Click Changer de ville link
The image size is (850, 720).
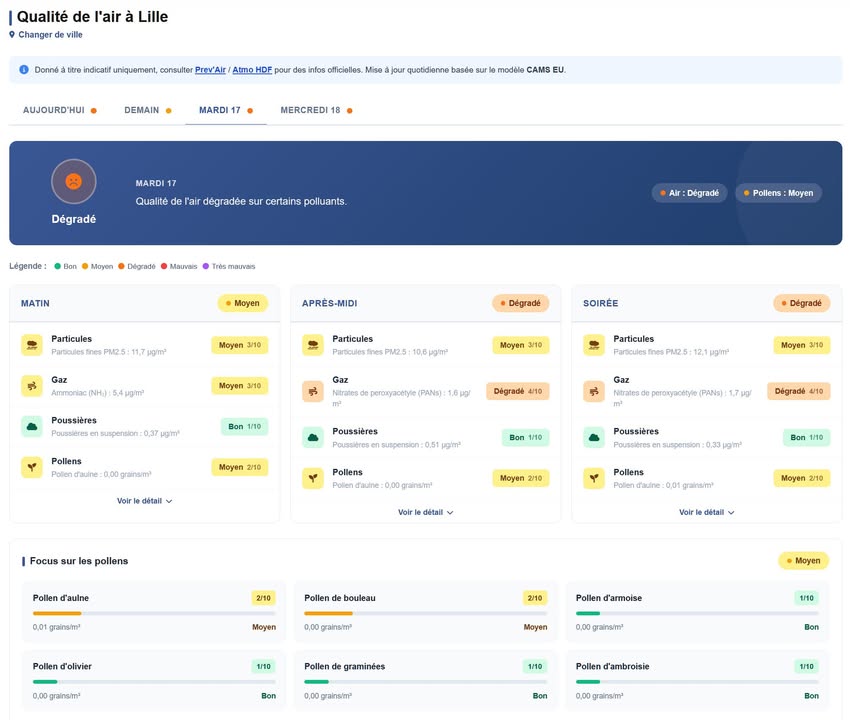(50, 35)
